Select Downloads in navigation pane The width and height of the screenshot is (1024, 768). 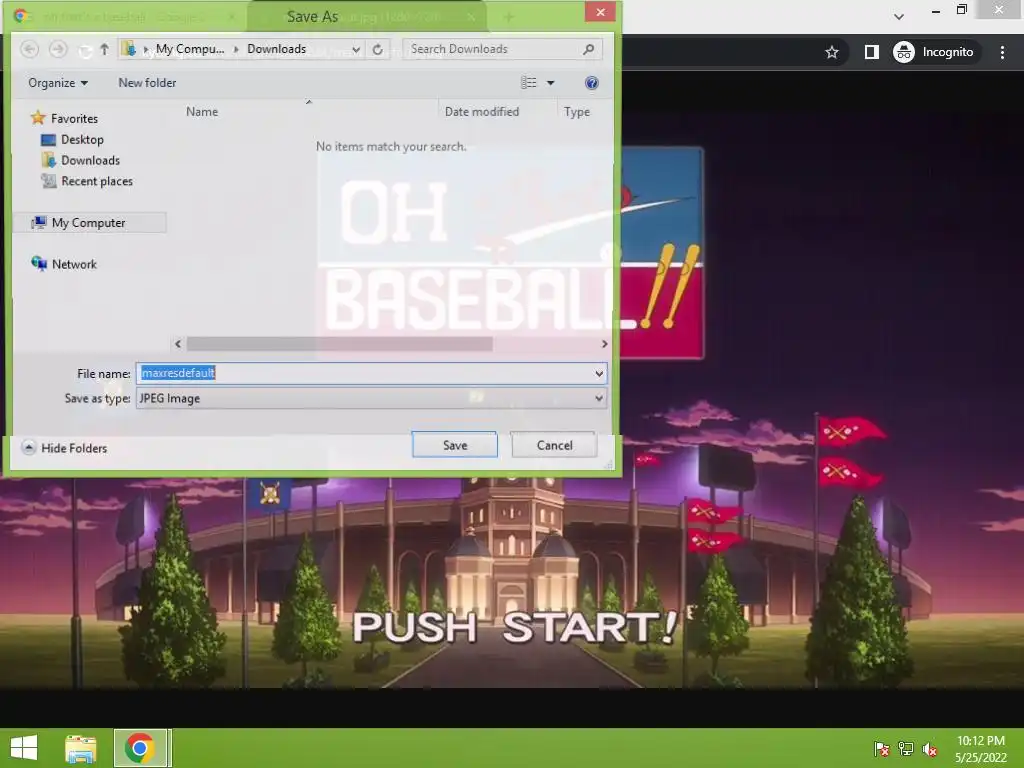point(81,161)
